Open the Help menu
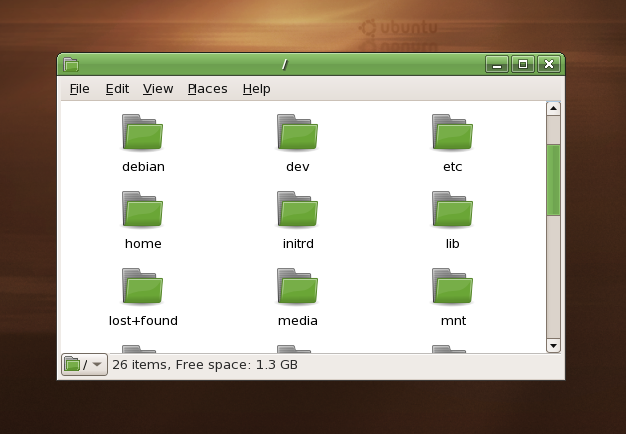 256,89
